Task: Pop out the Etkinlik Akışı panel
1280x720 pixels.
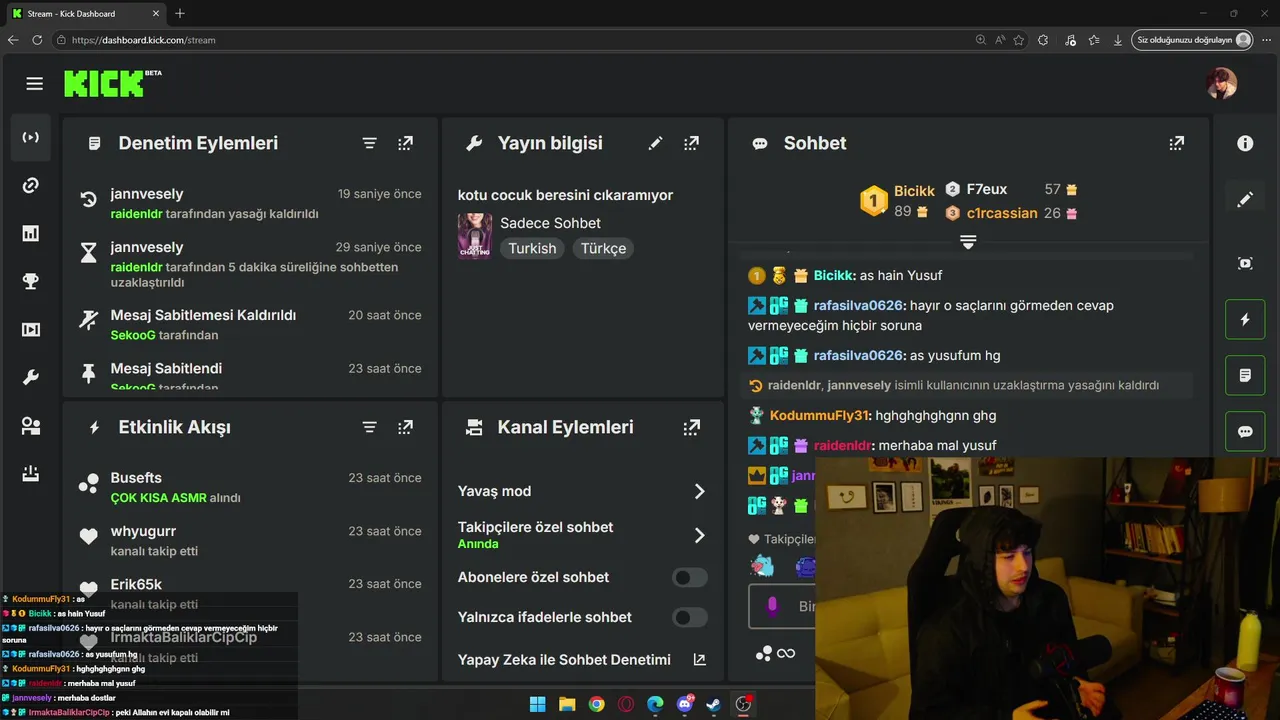Action: (405, 427)
